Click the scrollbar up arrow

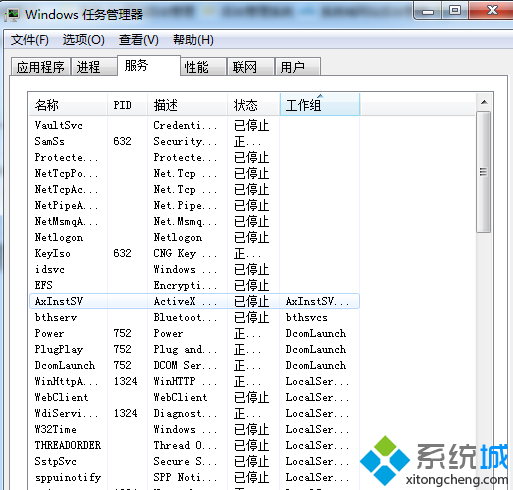pos(484,103)
